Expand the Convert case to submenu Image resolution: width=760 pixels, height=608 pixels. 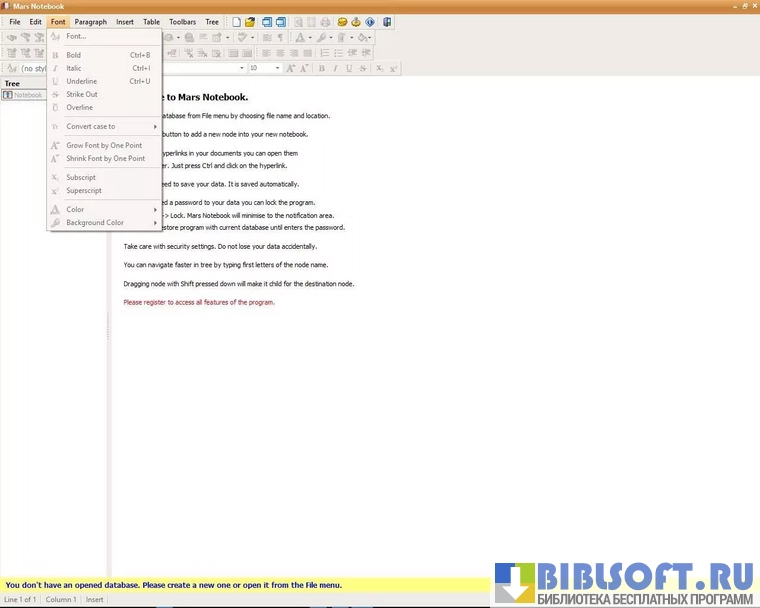pyautogui.click(x=91, y=126)
